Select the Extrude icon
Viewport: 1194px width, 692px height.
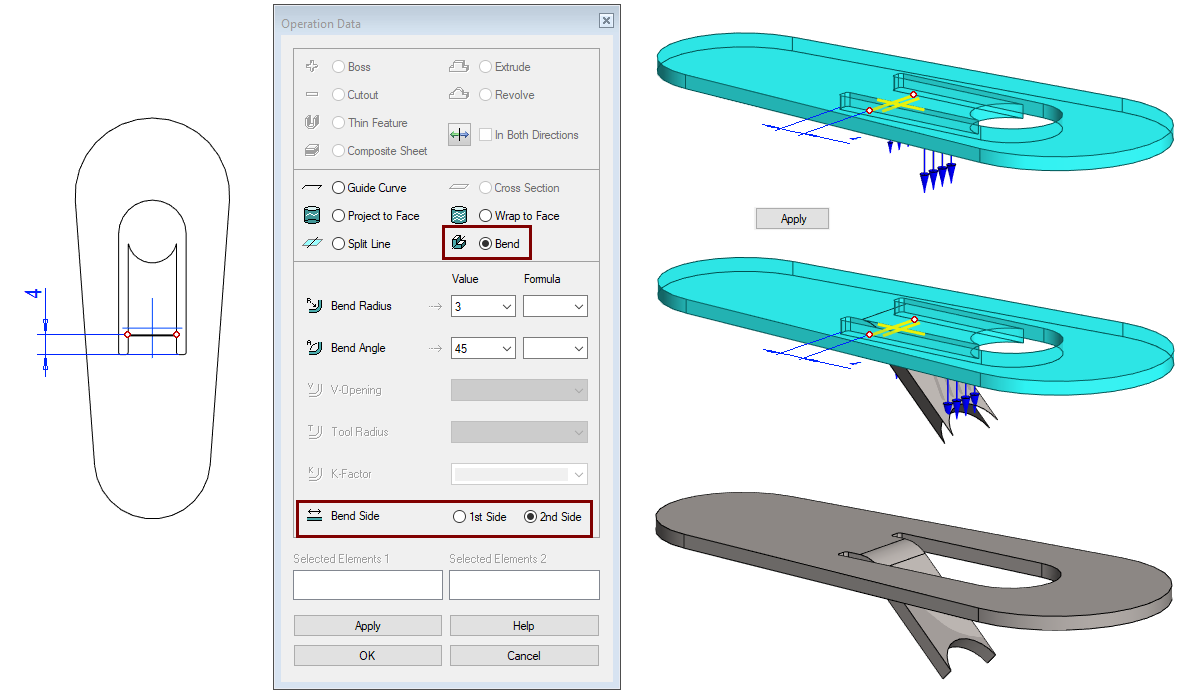click(x=458, y=64)
